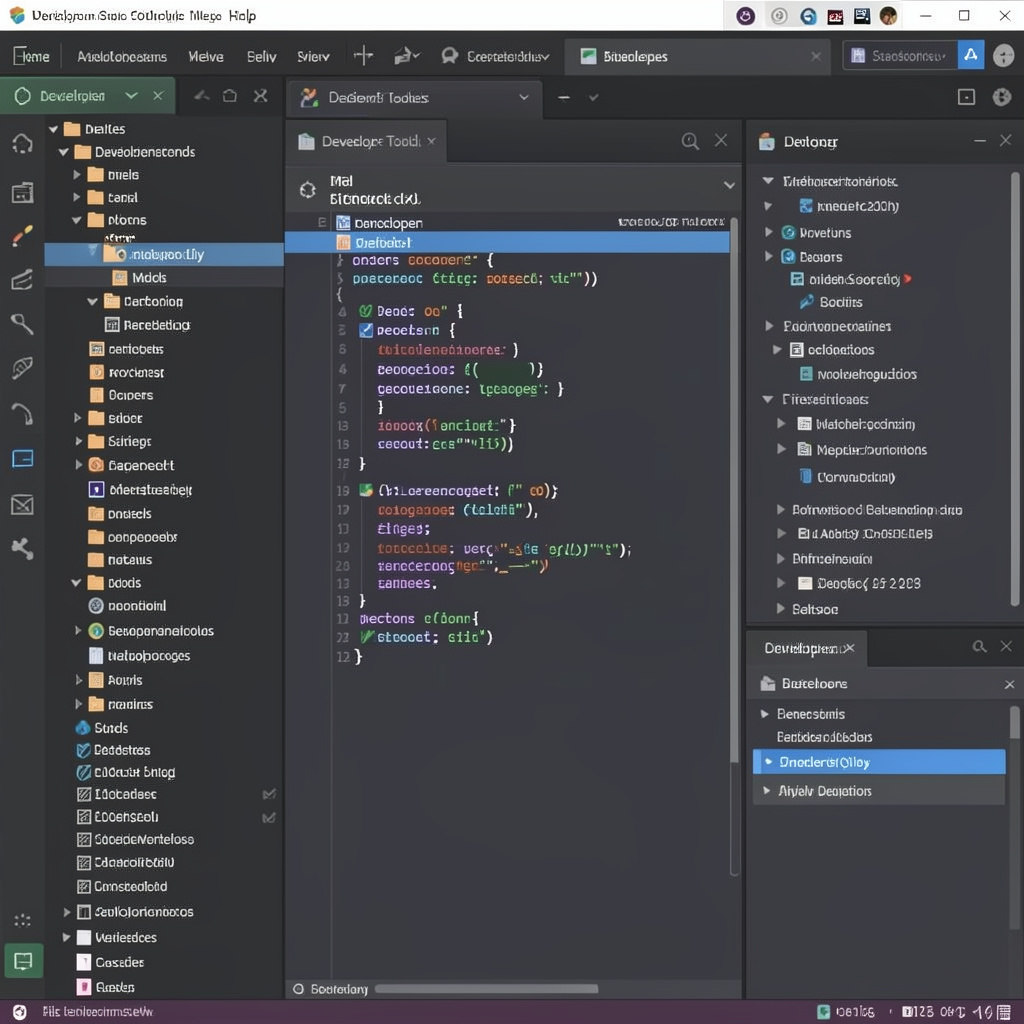The image size is (1024, 1024).
Task: Expand the Novetuns node in the Designer panel
Action: tap(768, 232)
